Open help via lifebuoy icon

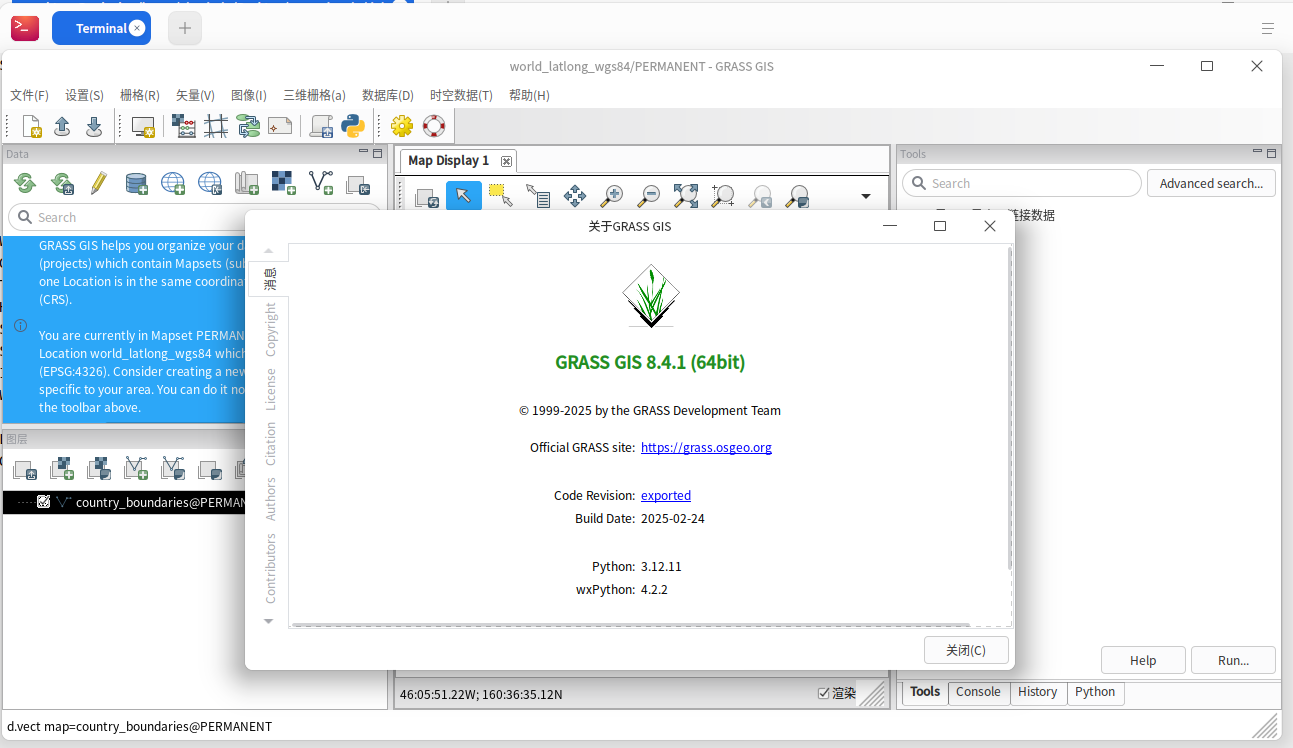[x=434, y=126]
